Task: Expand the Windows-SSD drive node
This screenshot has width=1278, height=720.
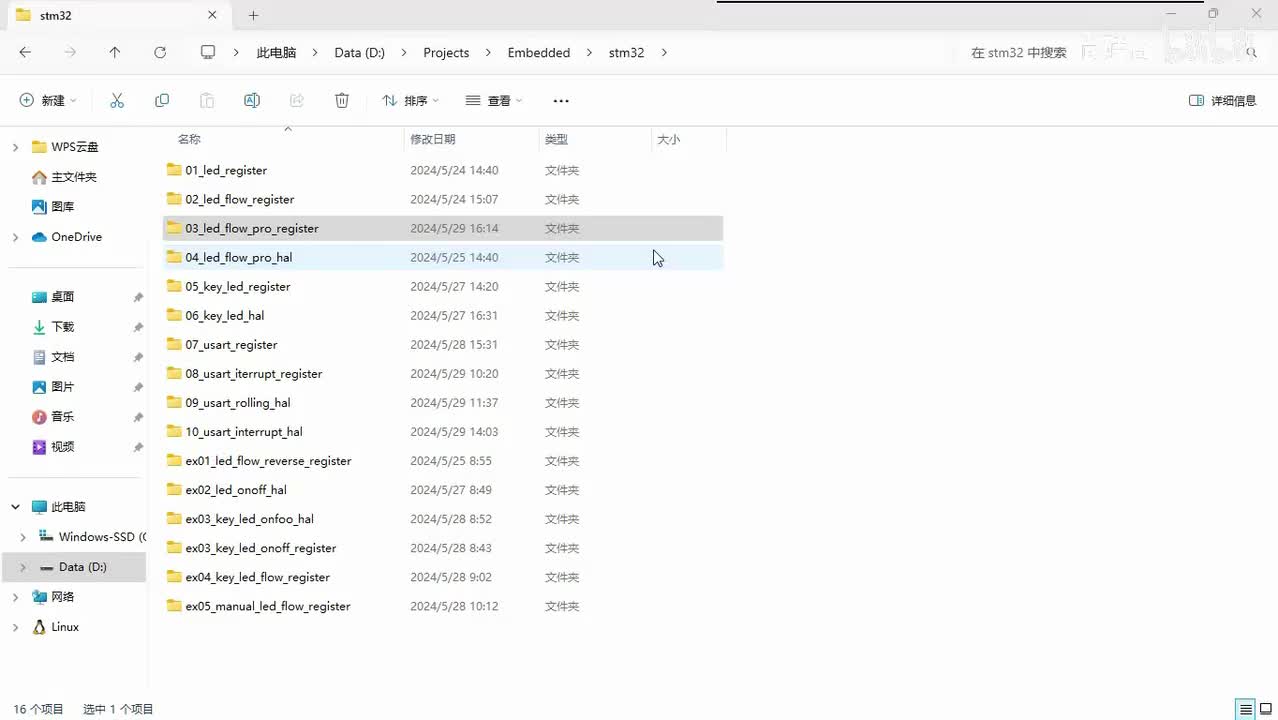Action: point(23,537)
